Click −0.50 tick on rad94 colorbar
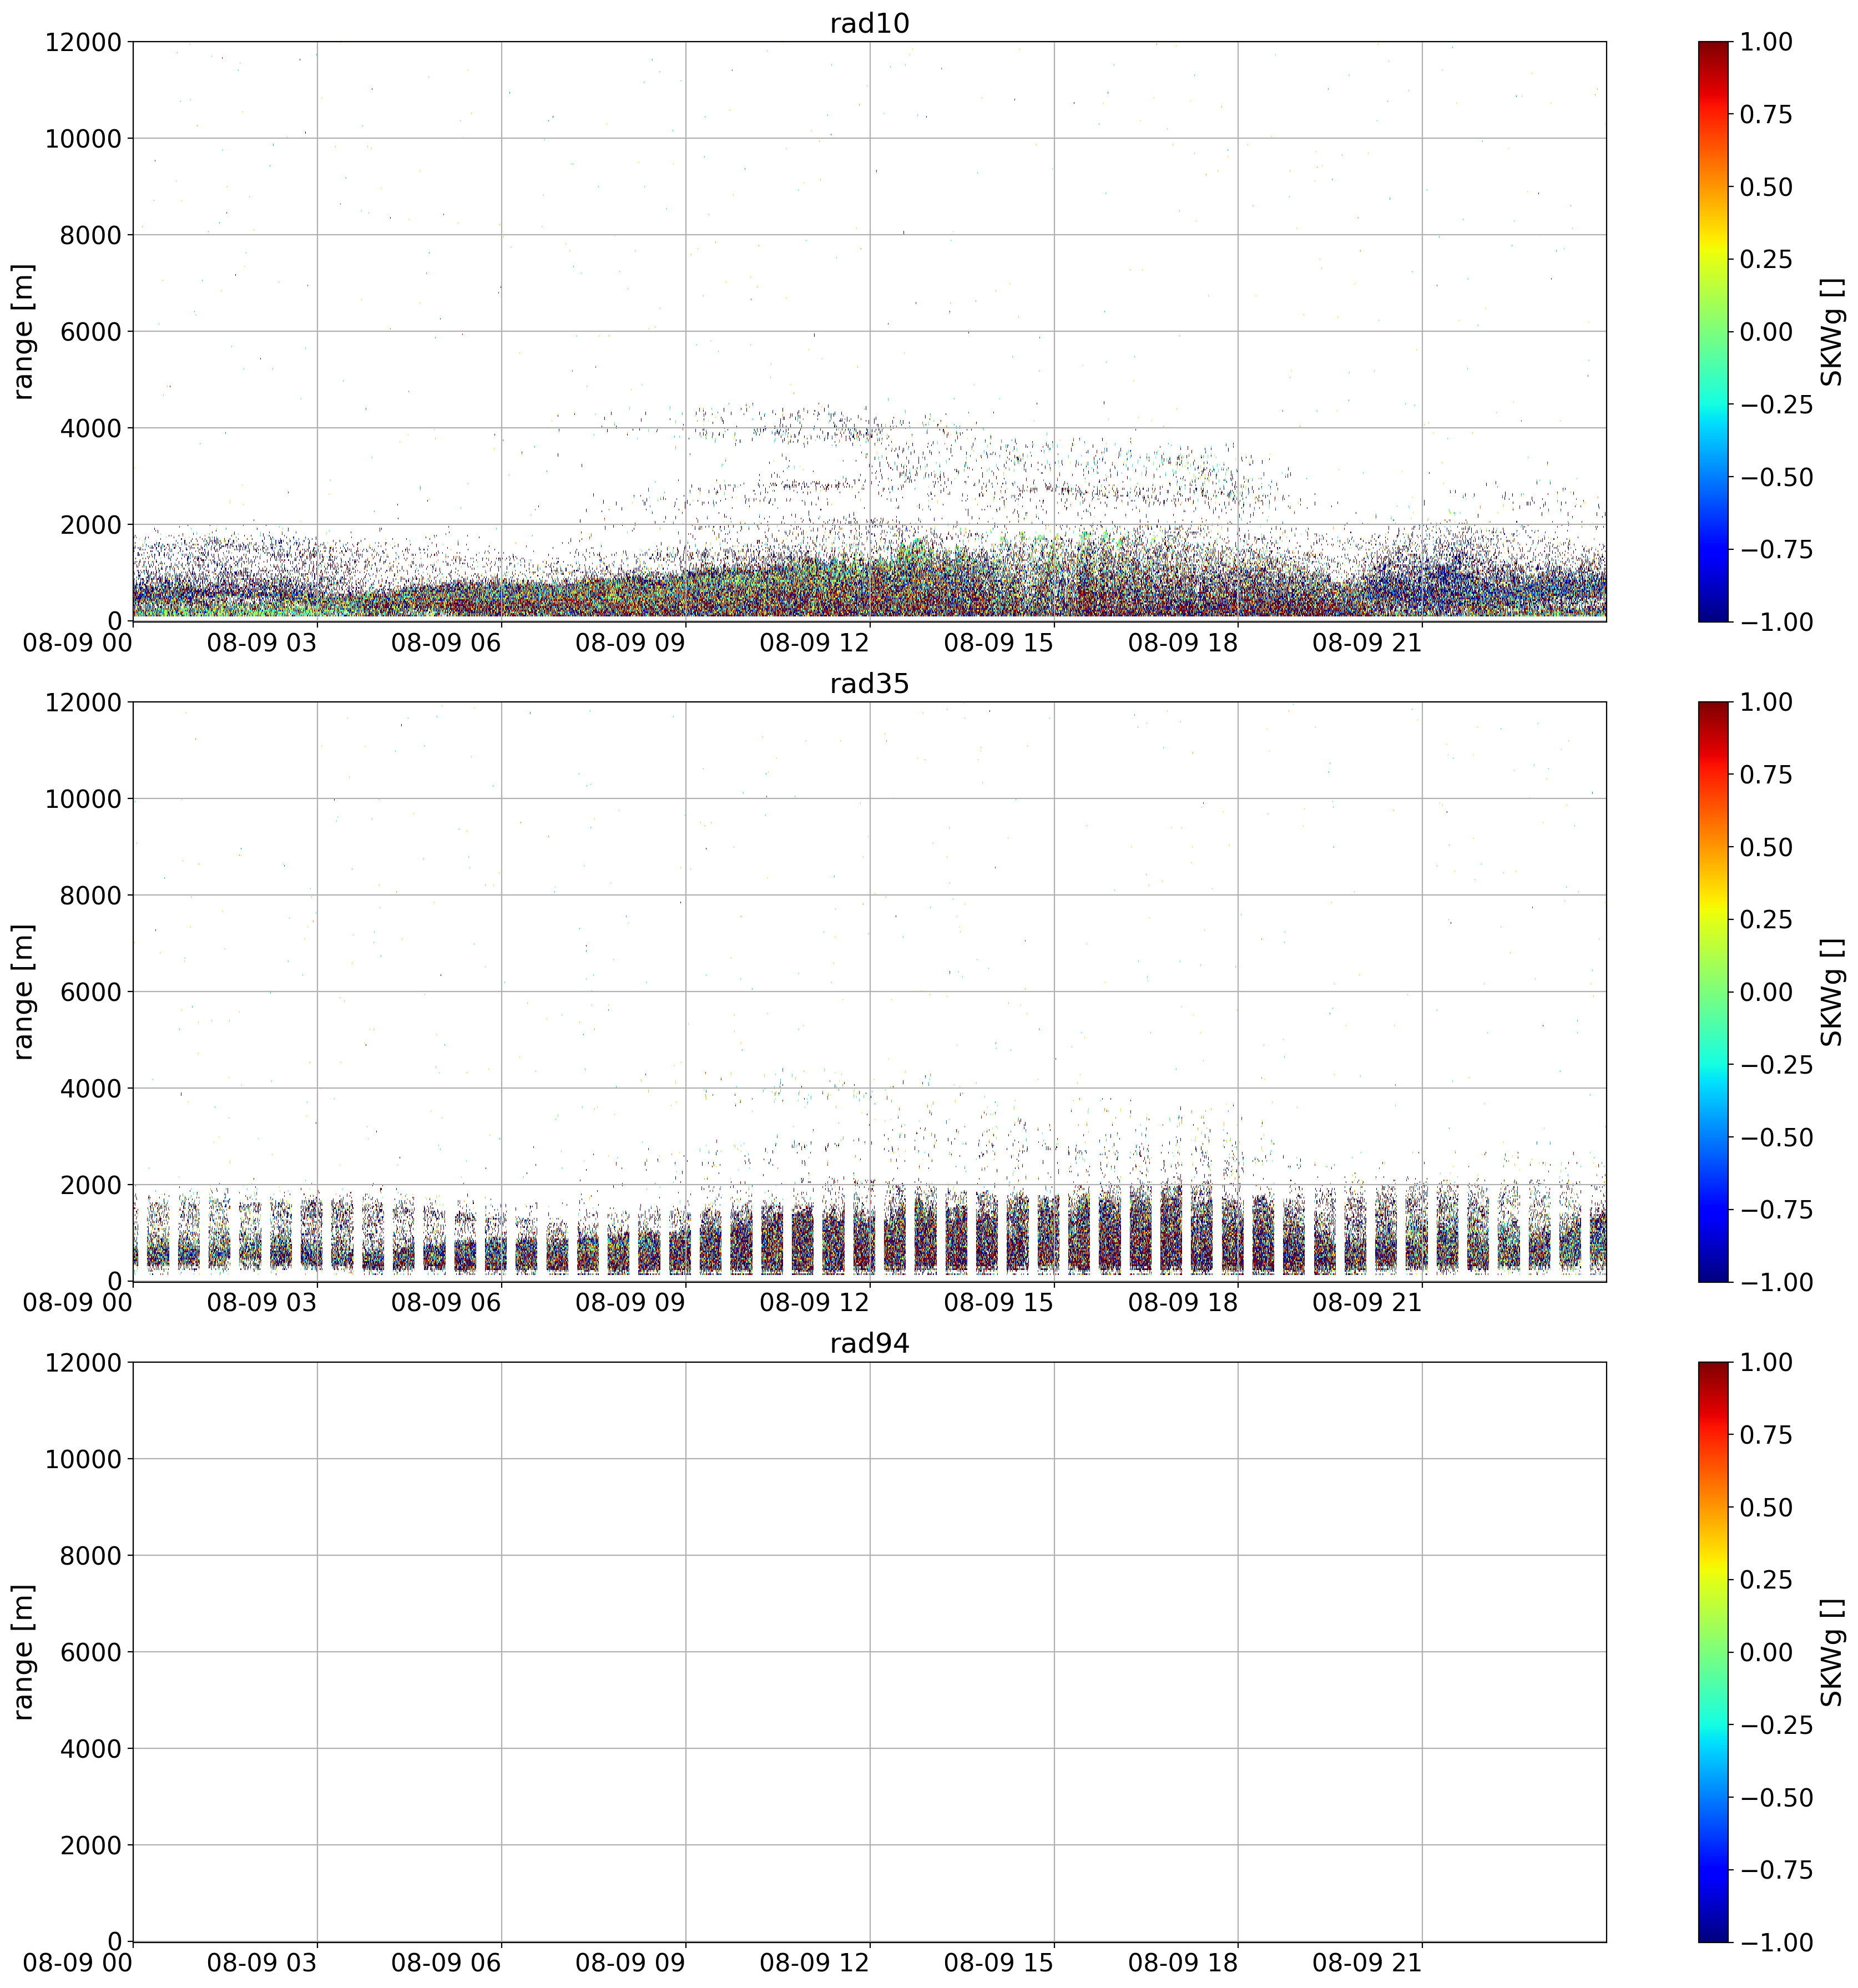This screenshot has width=1858, height=1988. click(1776, 1798)
